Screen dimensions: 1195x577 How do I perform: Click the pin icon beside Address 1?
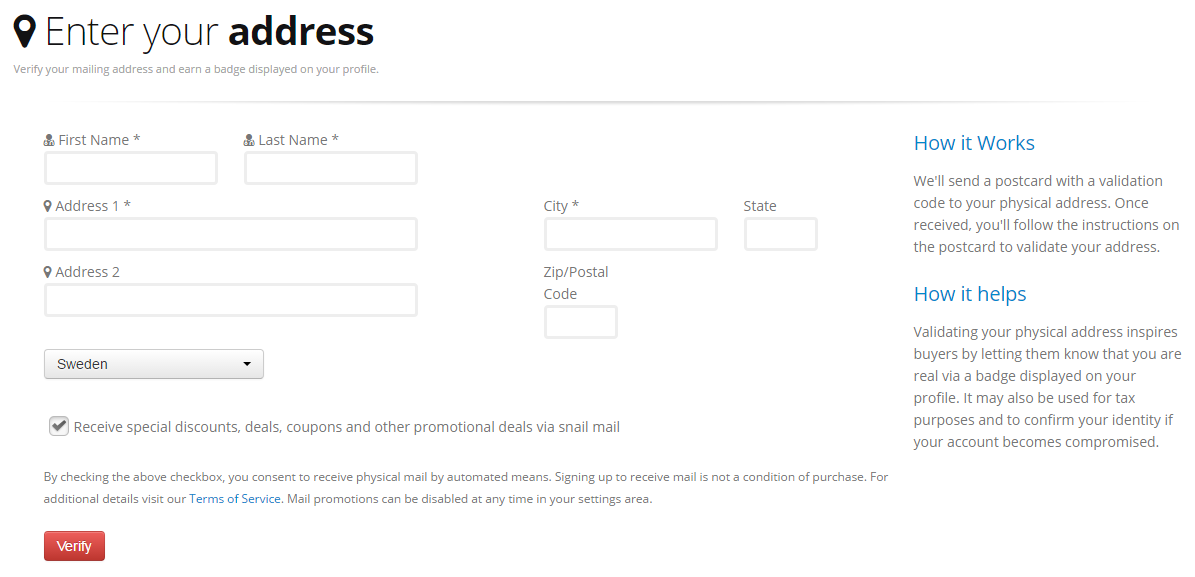pos(48,206)
